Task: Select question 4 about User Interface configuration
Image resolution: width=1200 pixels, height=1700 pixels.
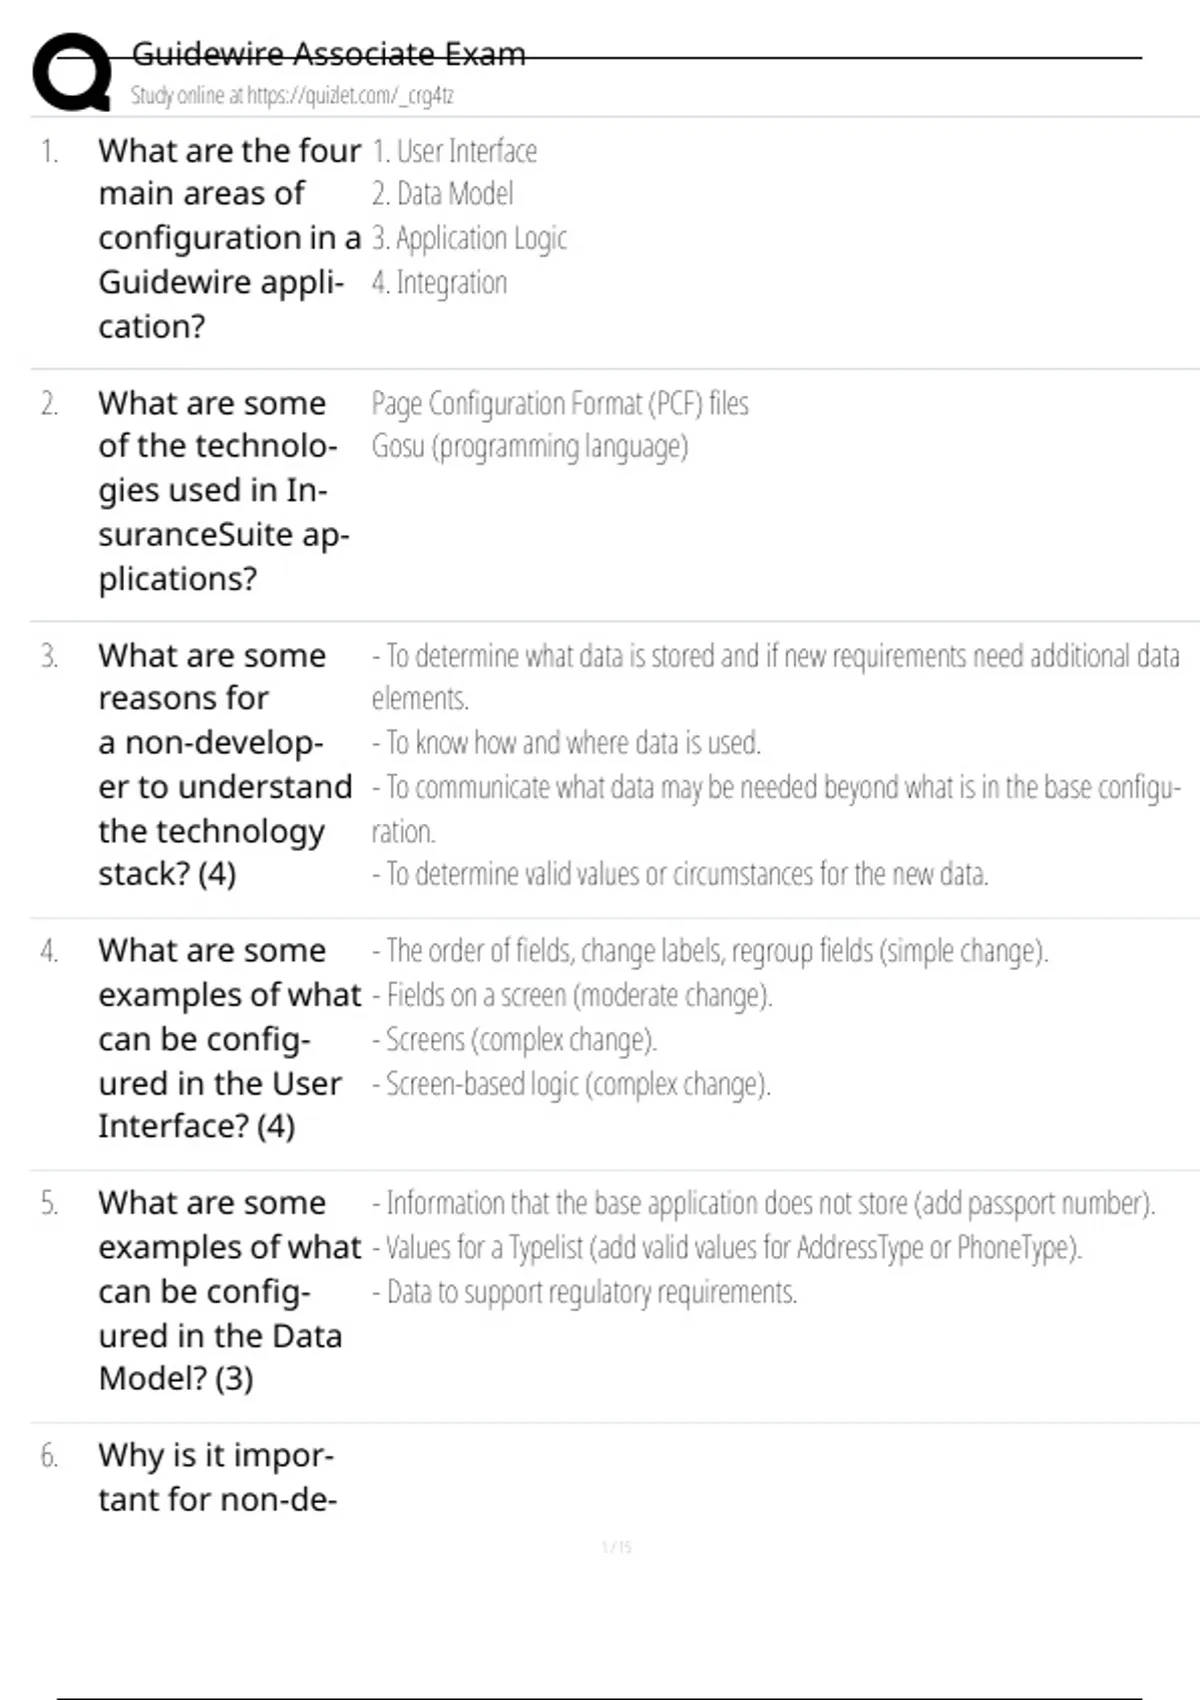Action: pyautogui.click(x=228, y=1038)
